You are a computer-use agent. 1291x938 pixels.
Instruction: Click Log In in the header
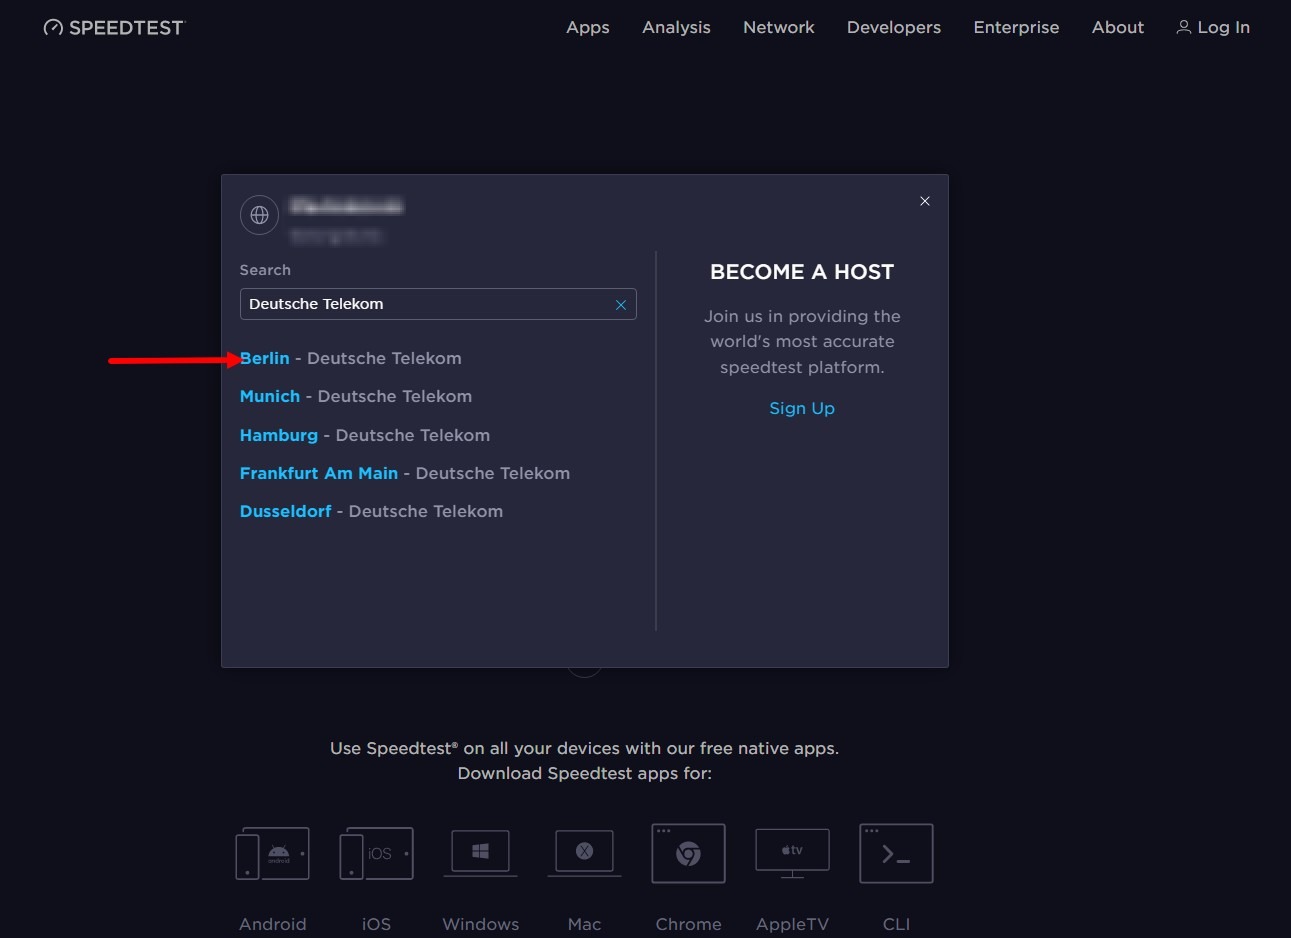pos(1213,28)
